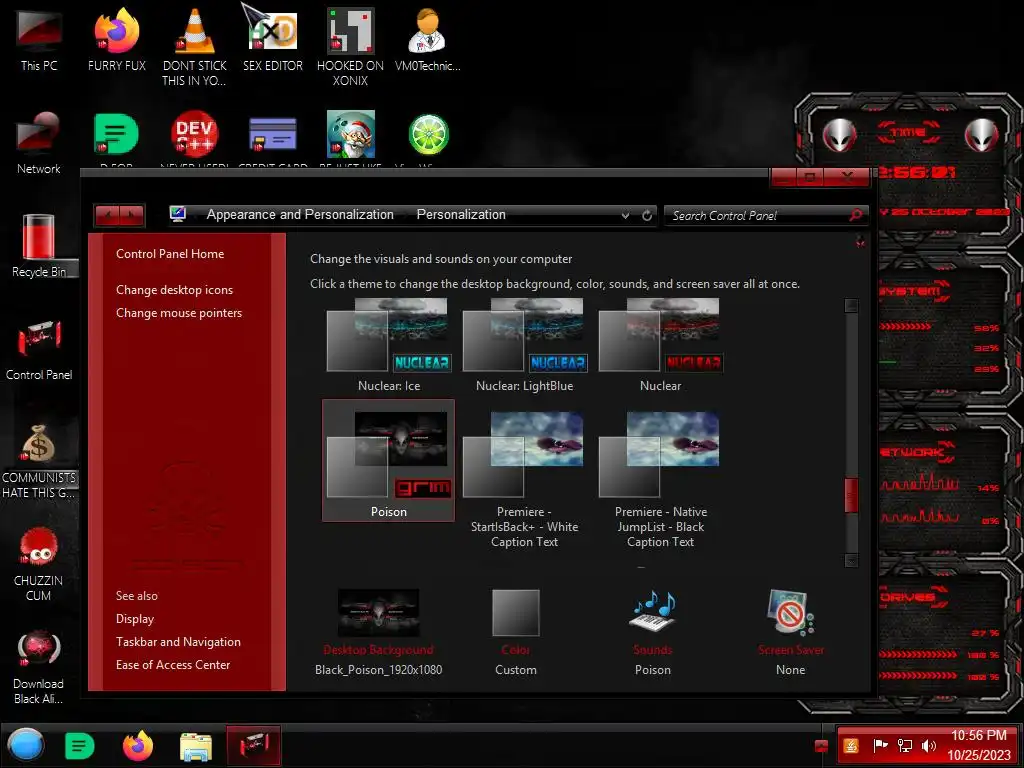
Task: Apply the red Nuclear theme
Action: (660, 345)
